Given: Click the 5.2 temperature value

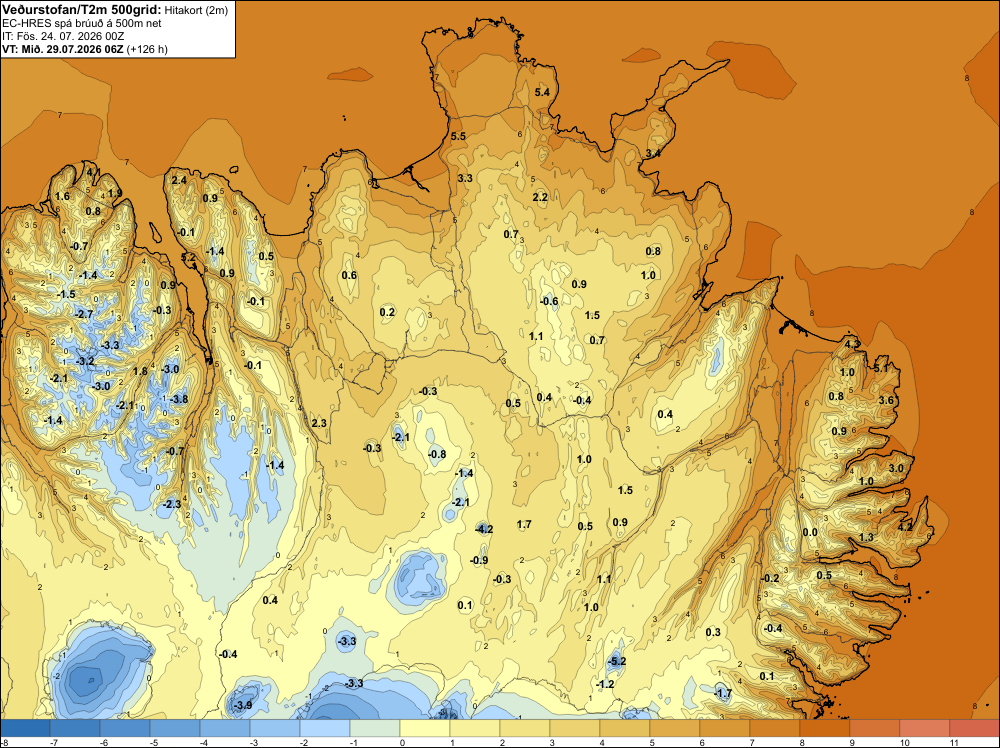Looking at the screenshot, I should [189, 258].
